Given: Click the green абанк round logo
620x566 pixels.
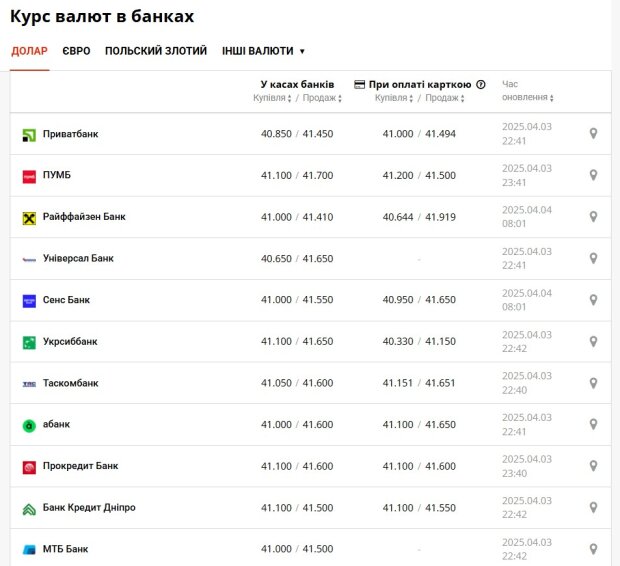Looking at the screenshot, I should click(x=29, y=426).
